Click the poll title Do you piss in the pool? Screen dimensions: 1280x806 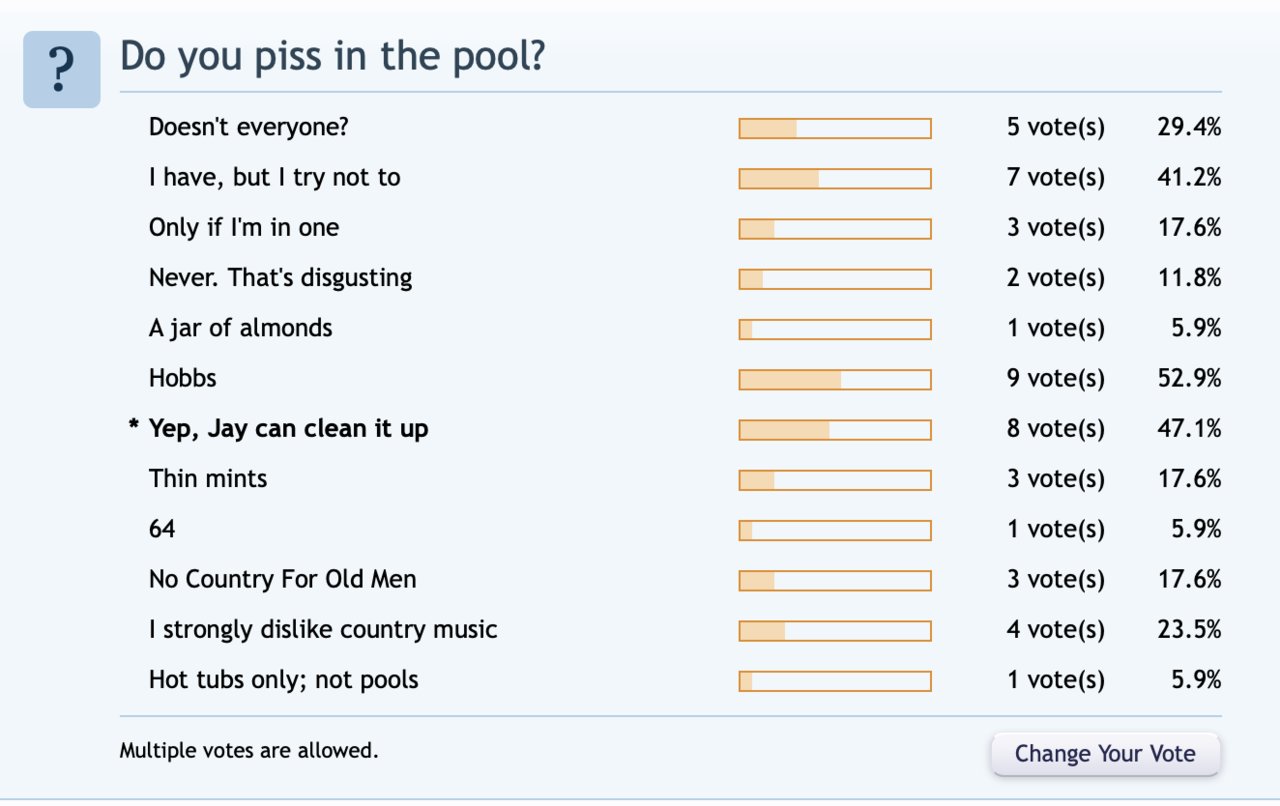333,56
